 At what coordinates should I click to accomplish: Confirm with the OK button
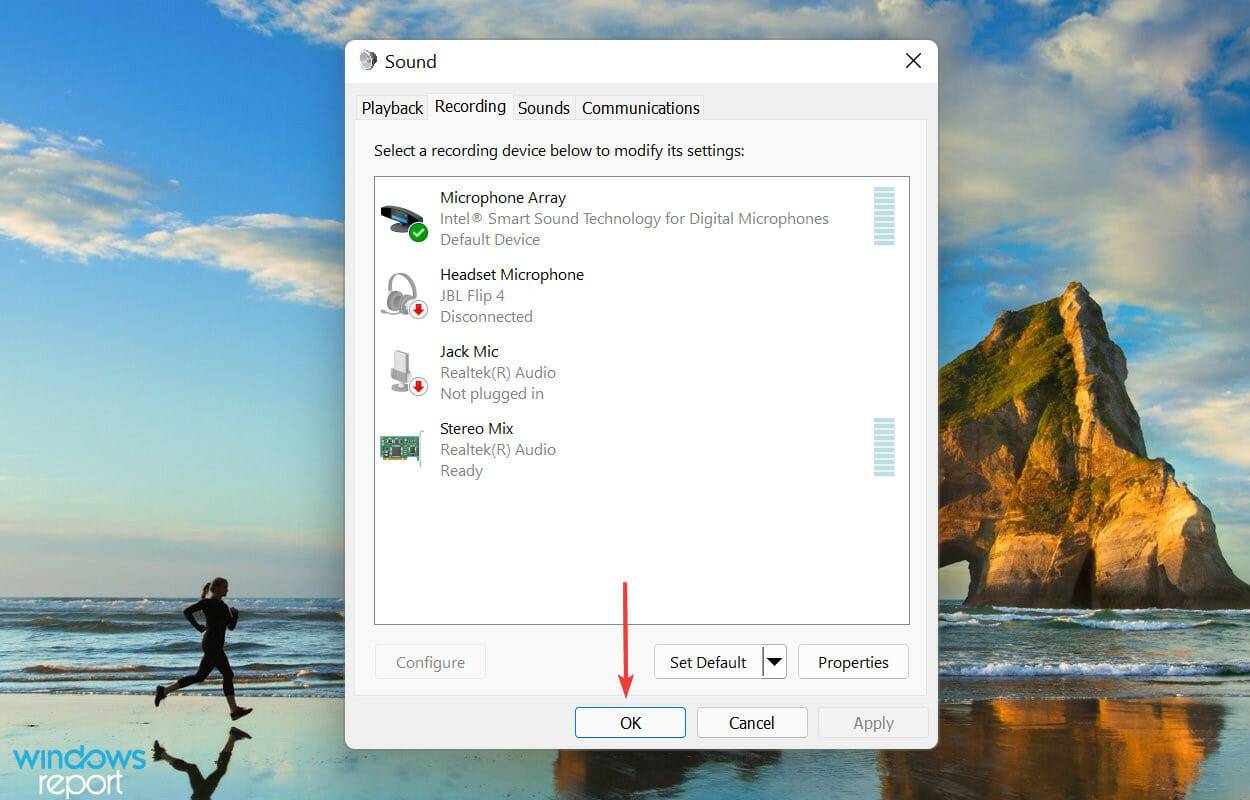click(630, 723)
